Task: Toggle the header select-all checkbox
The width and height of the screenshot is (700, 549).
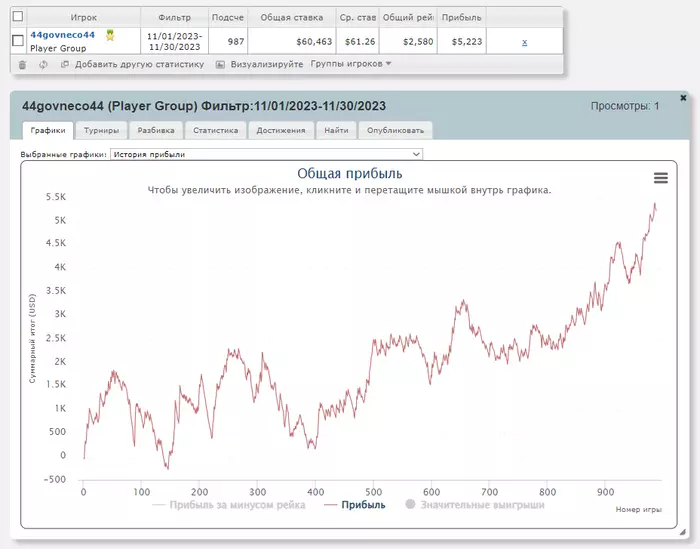Action: pos(18,17)
